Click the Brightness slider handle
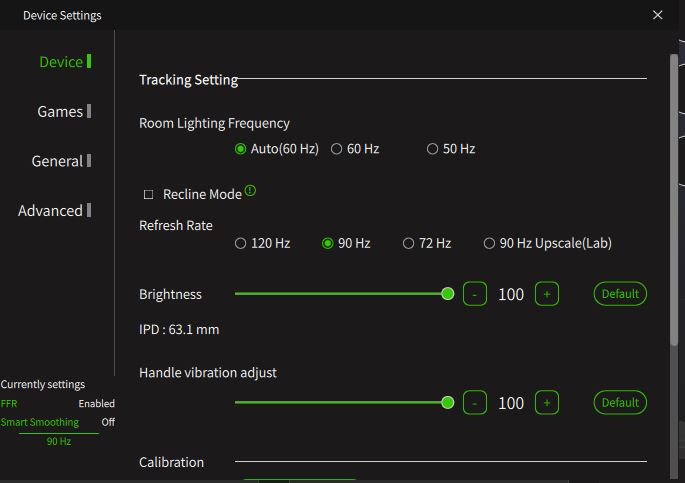This screenshot has width=685, height=483. click(x=447, y=294)
